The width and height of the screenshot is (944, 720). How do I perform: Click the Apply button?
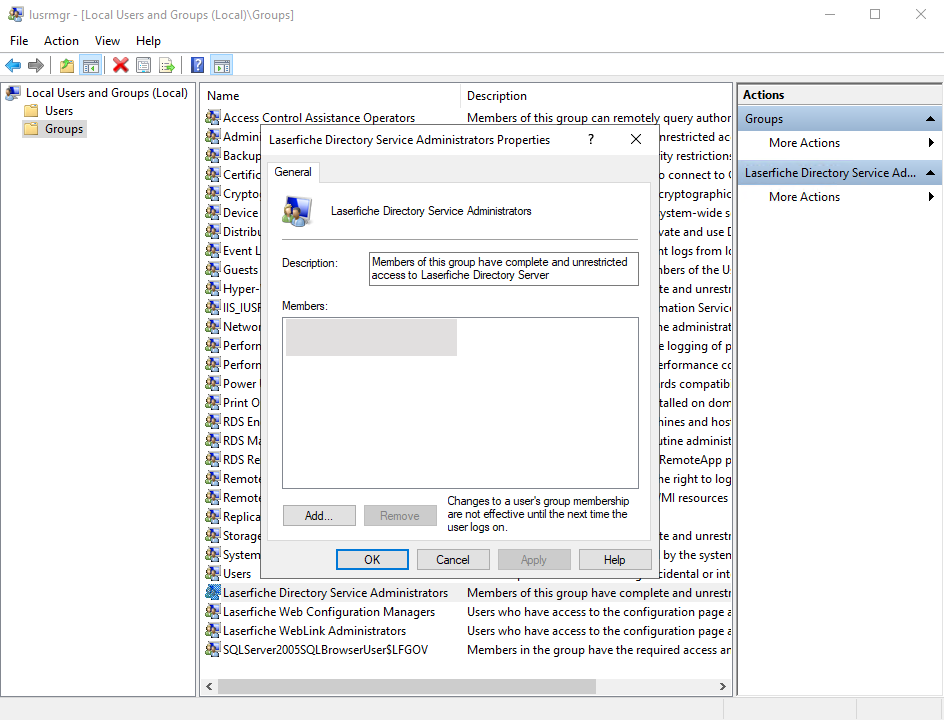(534, 560)
